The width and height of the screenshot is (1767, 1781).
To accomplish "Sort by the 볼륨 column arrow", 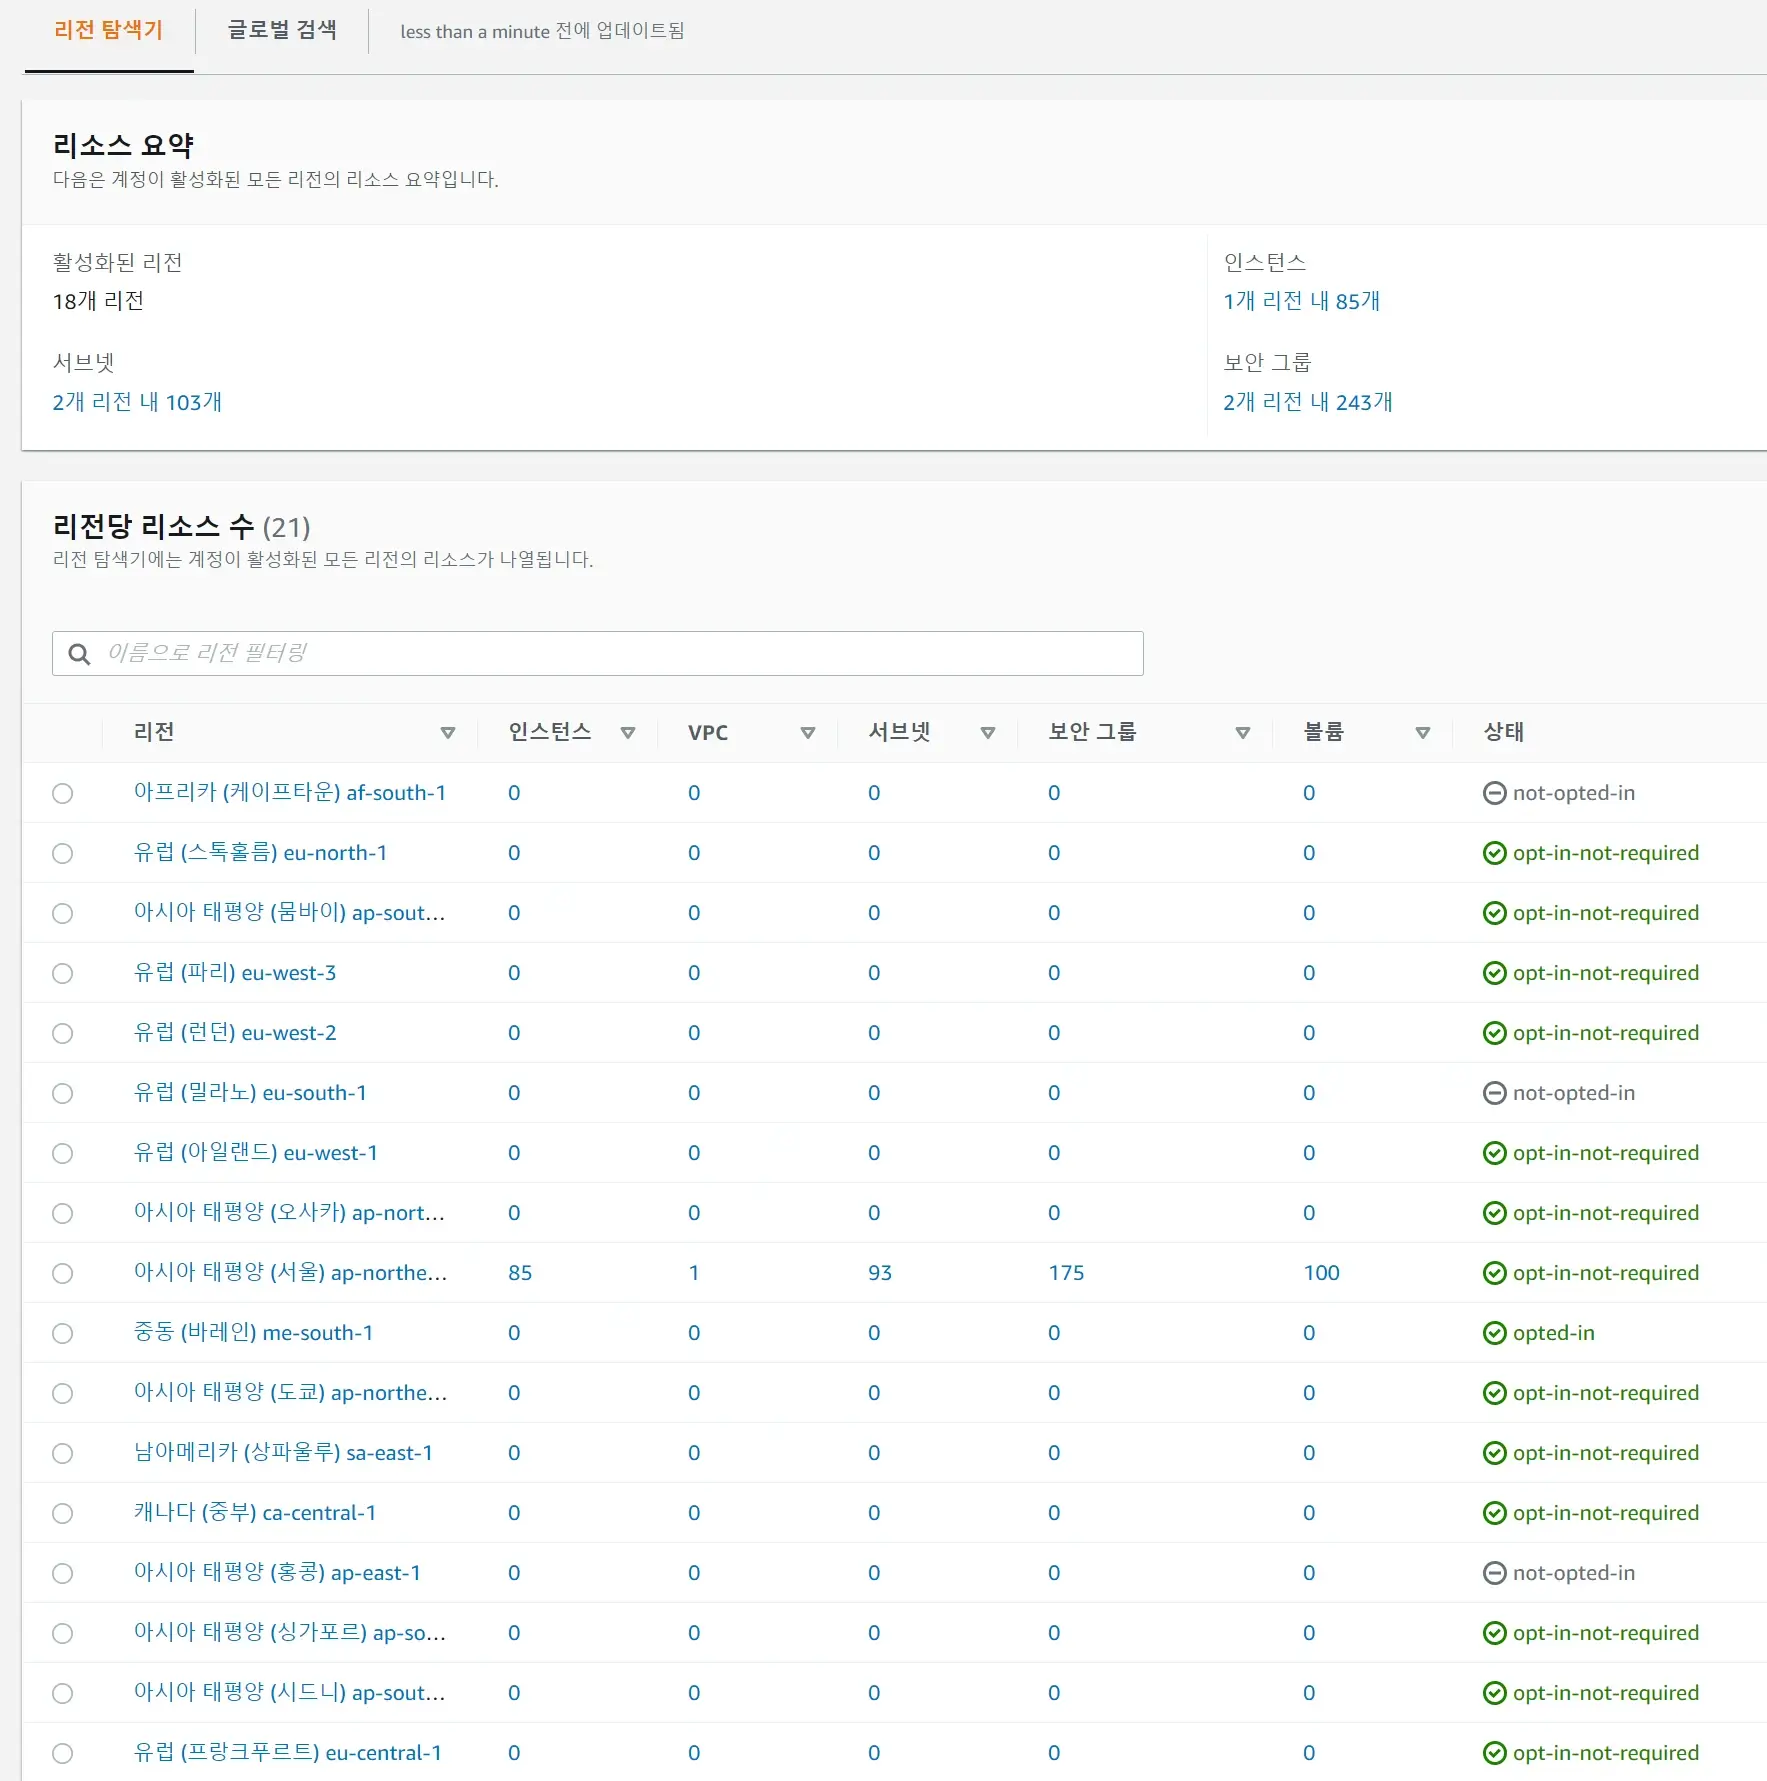I will click(x=1423, y=733).
